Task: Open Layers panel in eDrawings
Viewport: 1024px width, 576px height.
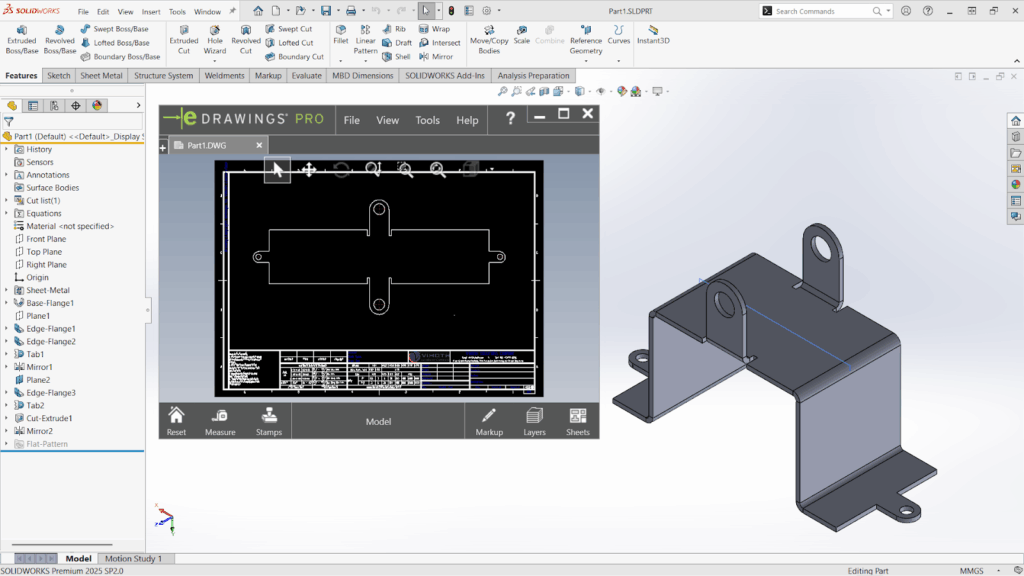Action: (534, 421)
